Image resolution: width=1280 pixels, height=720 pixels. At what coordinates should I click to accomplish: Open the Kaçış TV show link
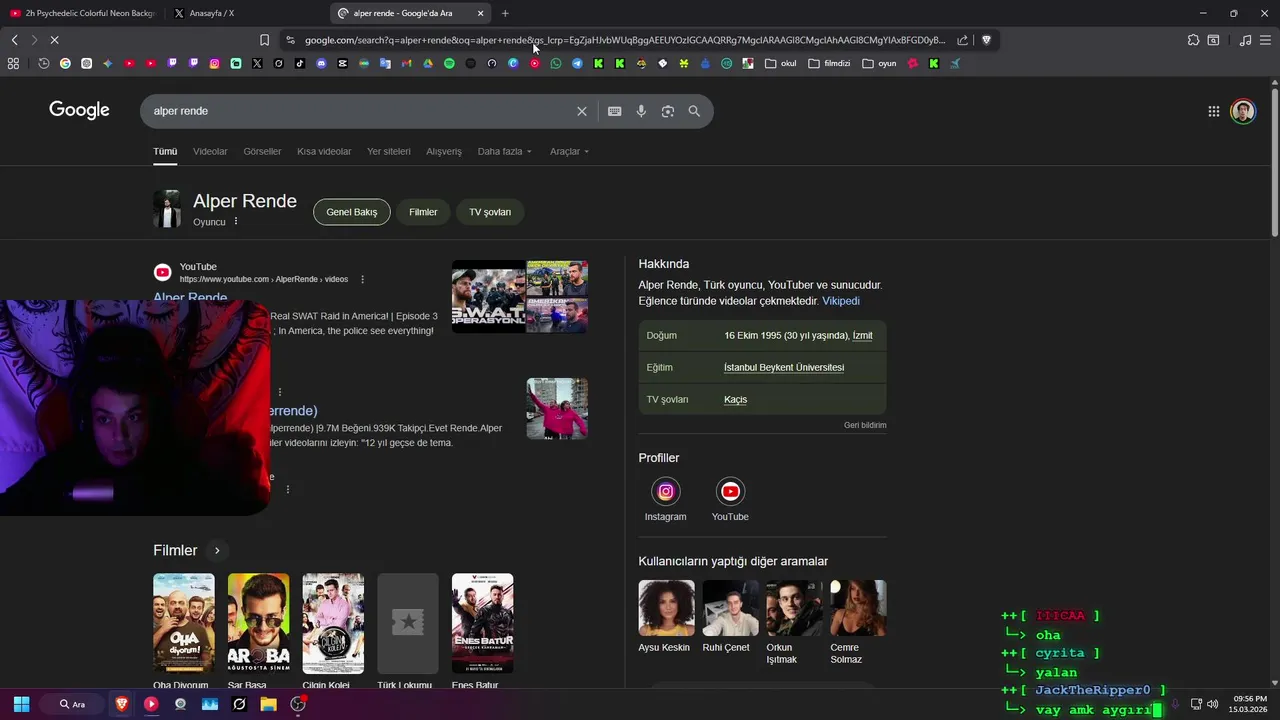[735, 399]
